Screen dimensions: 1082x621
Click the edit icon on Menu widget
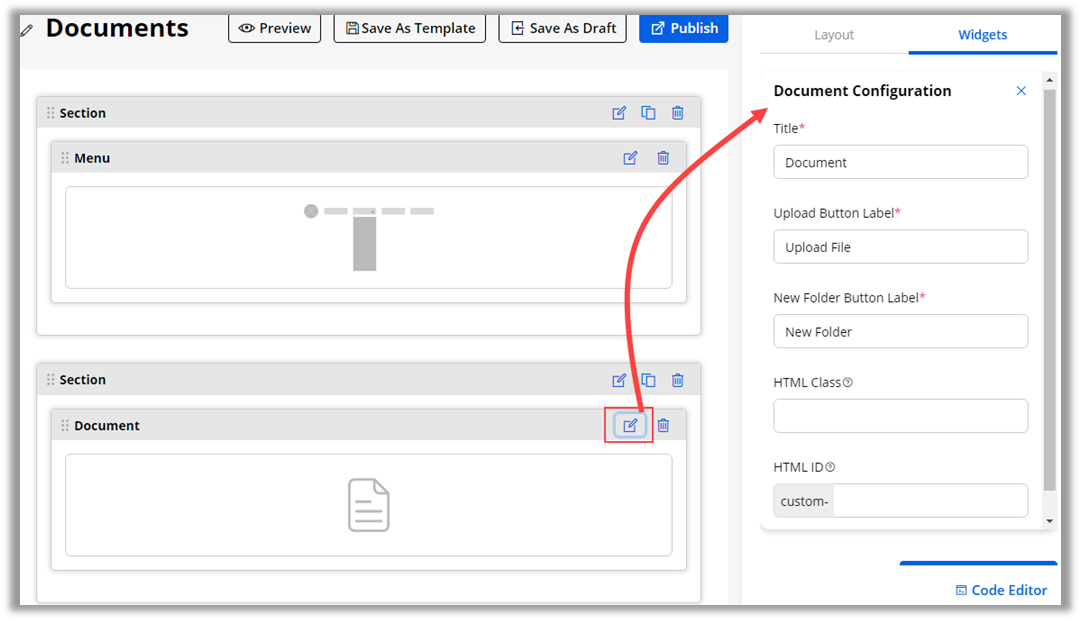pyautogui.click(x=630, y=158)
